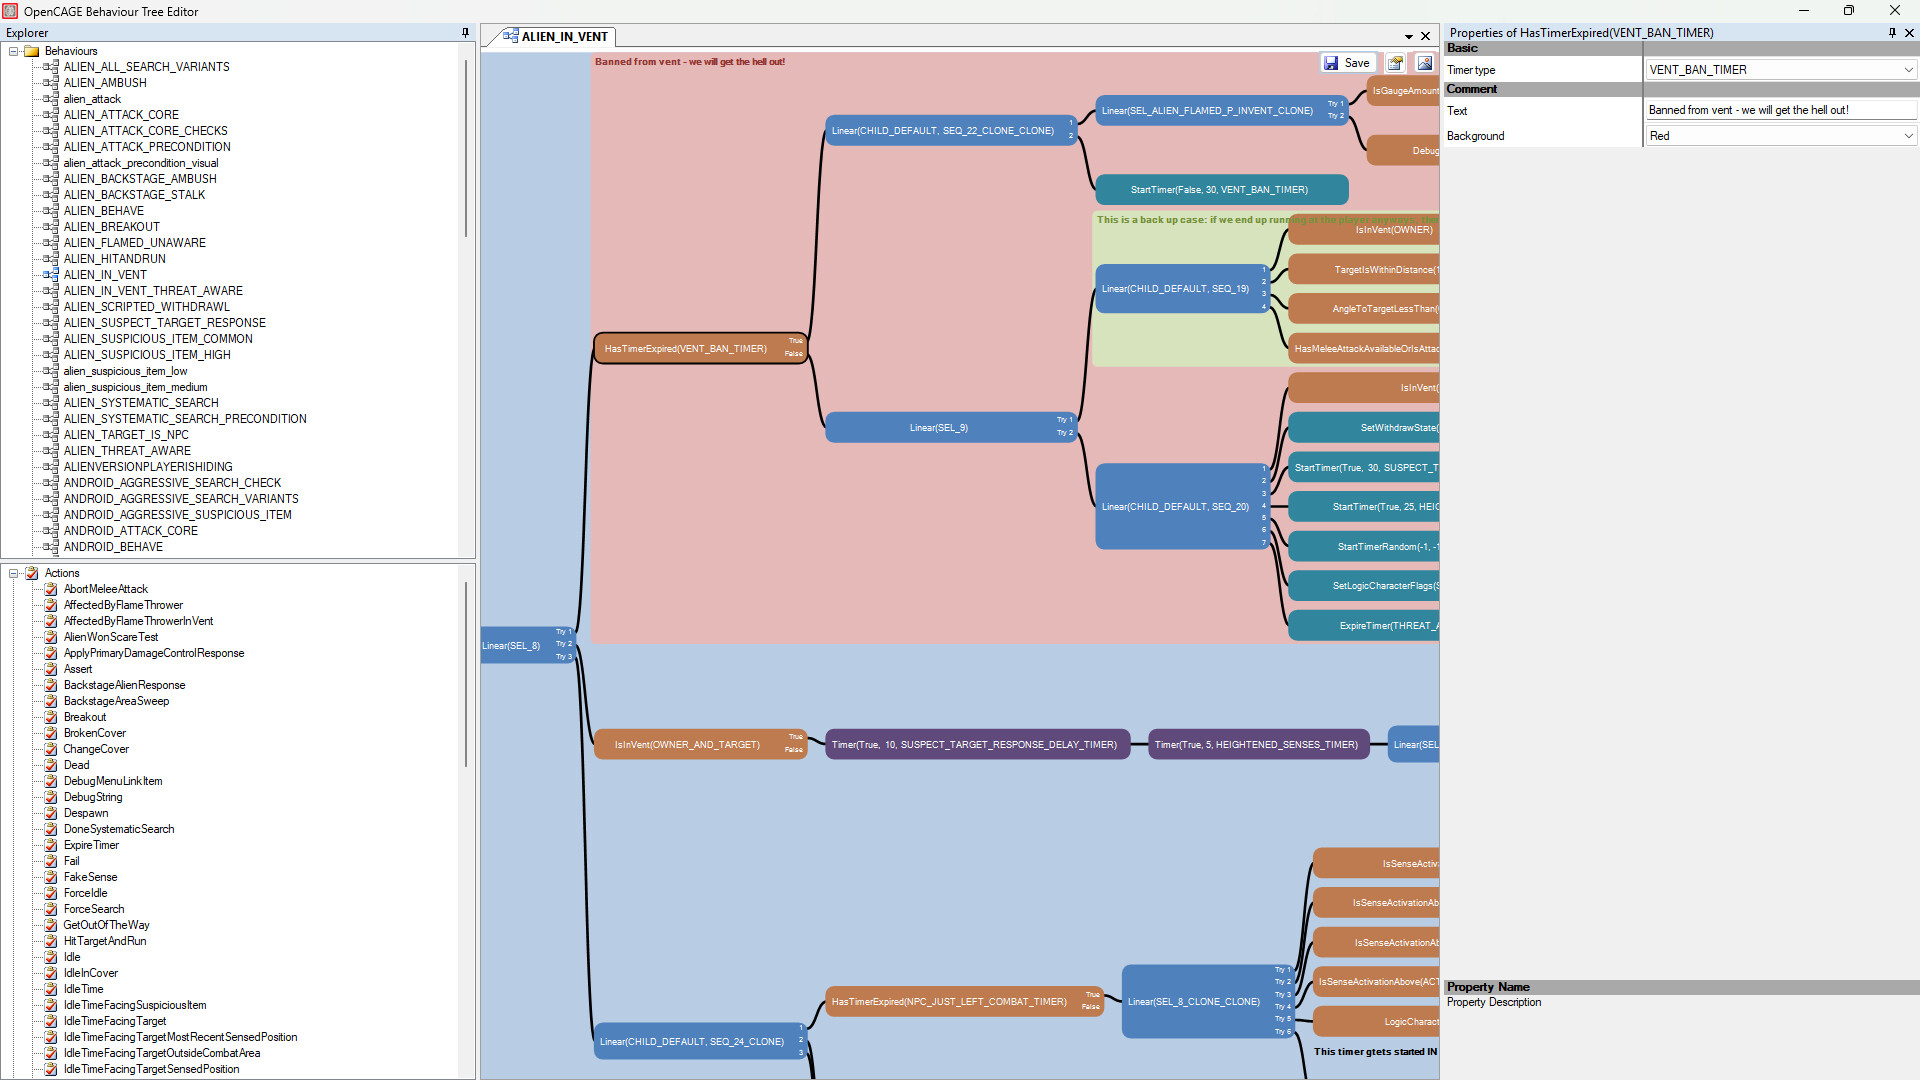
Task: Click the behaviour icon beside ALIEN_AMBUSH
Action: (49, 83)
